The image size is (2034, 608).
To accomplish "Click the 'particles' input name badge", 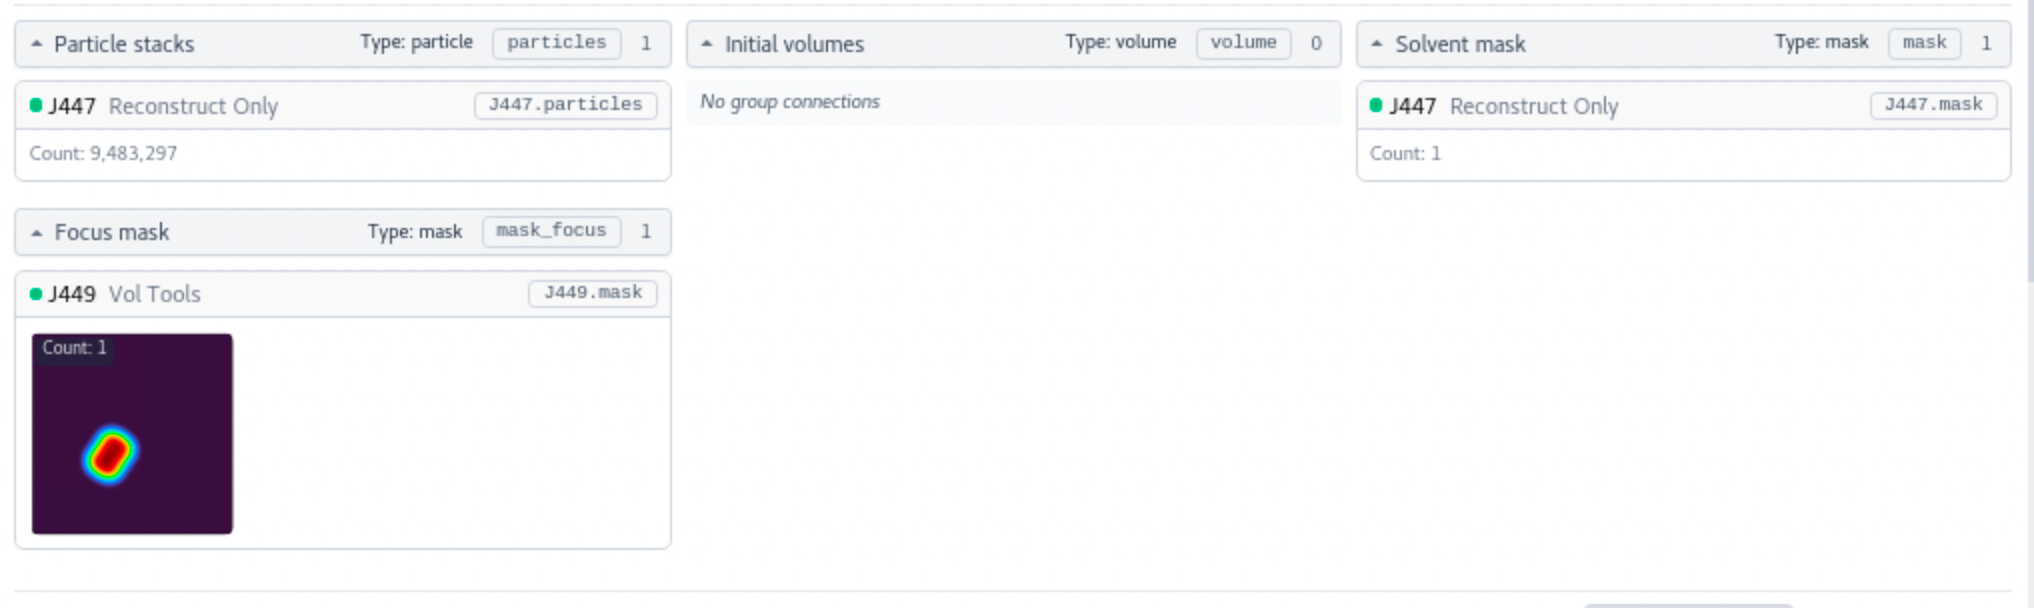I will [556, 43].
